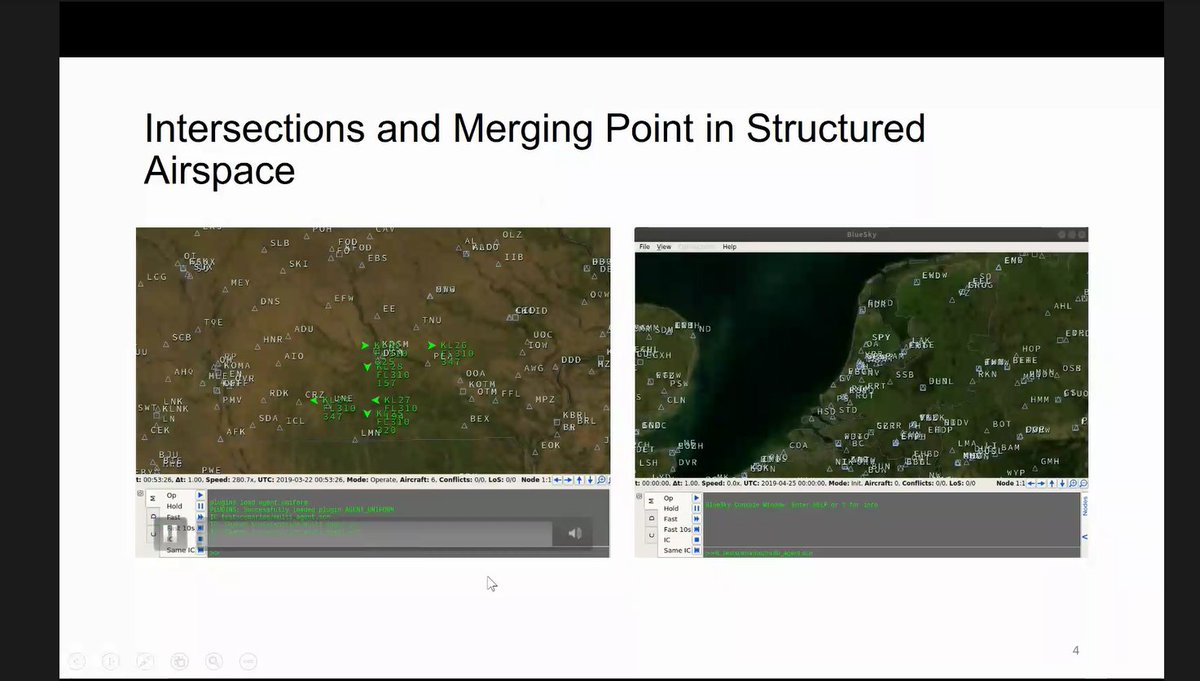Click the KL27 aircraft label on left map
The height and width of the screenshot is (681, 1200).
(x=398, y=400)
